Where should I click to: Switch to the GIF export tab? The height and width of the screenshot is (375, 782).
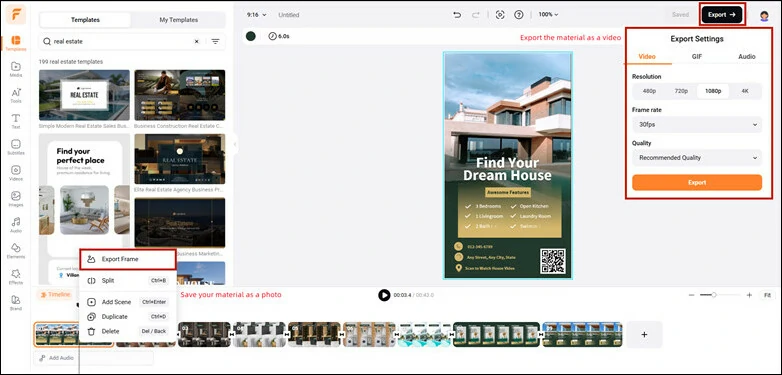(697, 57)
